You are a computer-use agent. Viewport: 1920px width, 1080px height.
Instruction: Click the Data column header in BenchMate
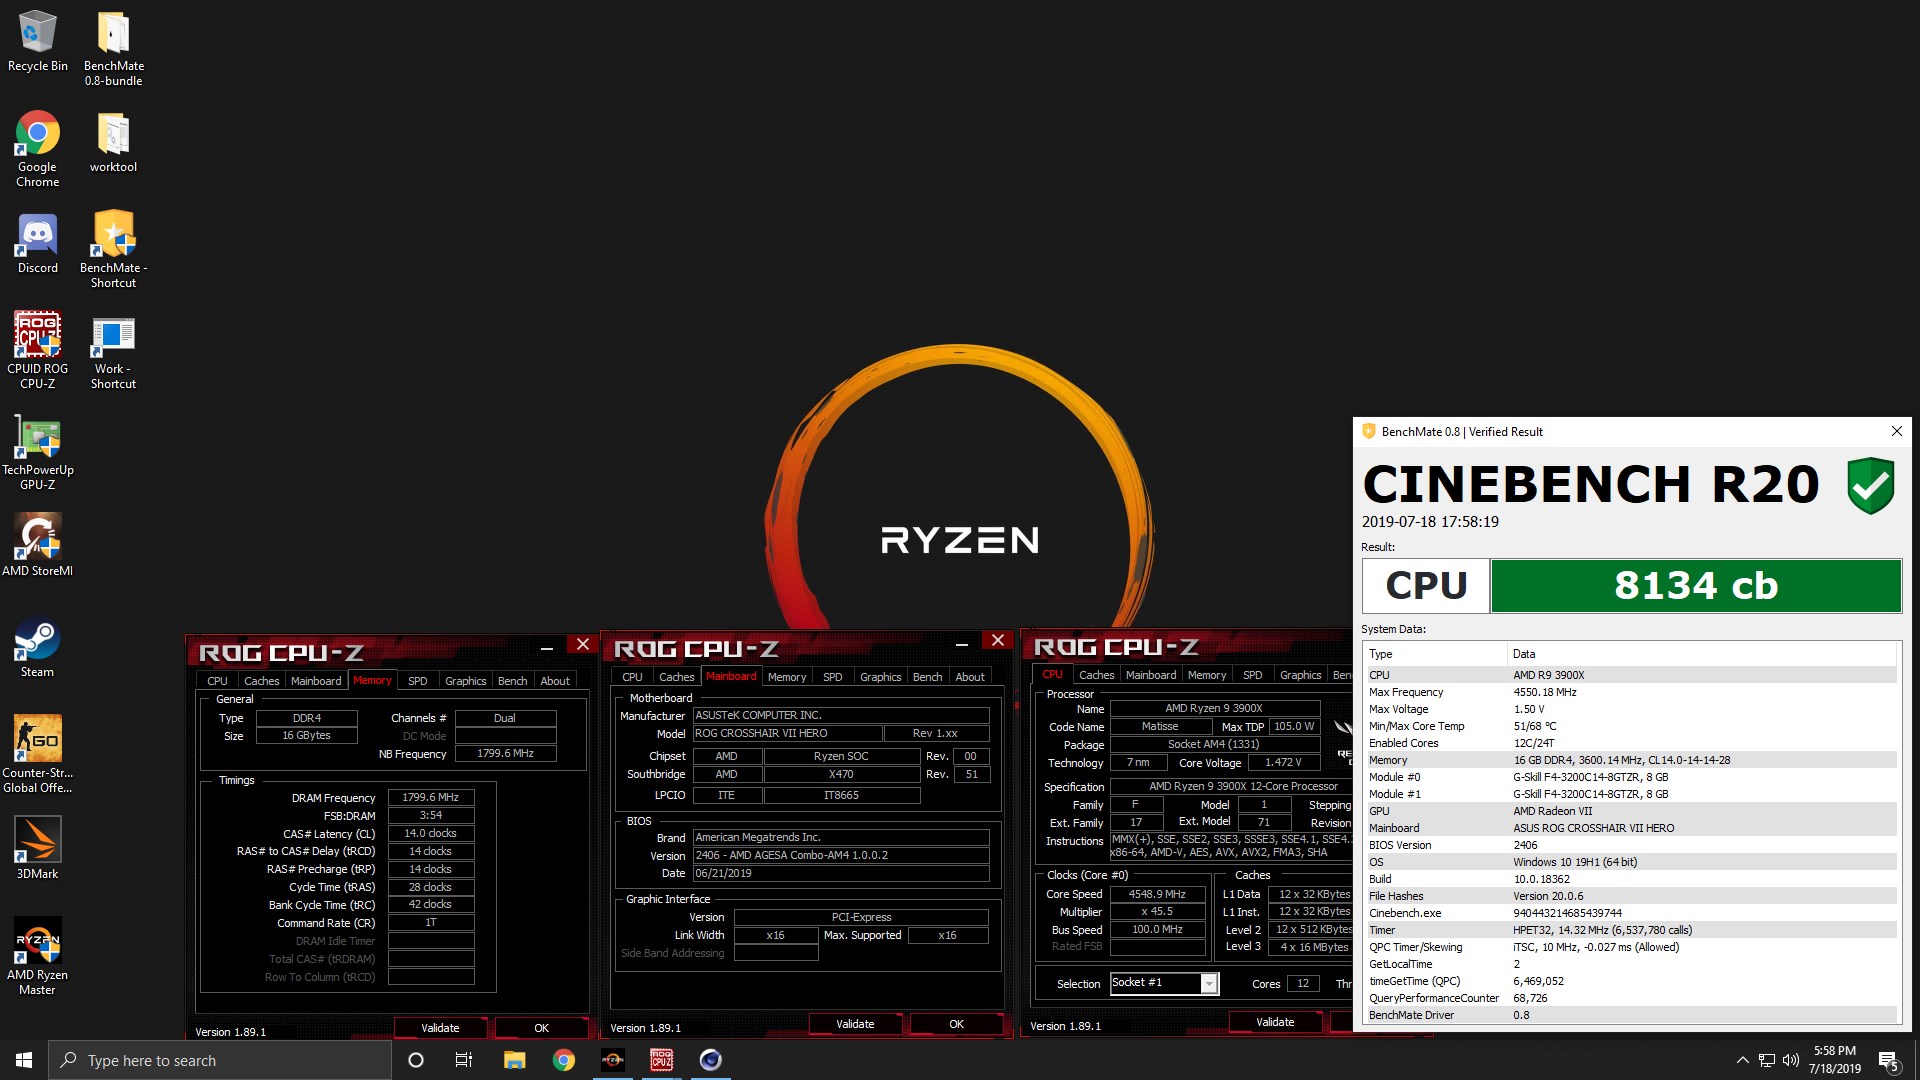click(x=1702, y=654)
